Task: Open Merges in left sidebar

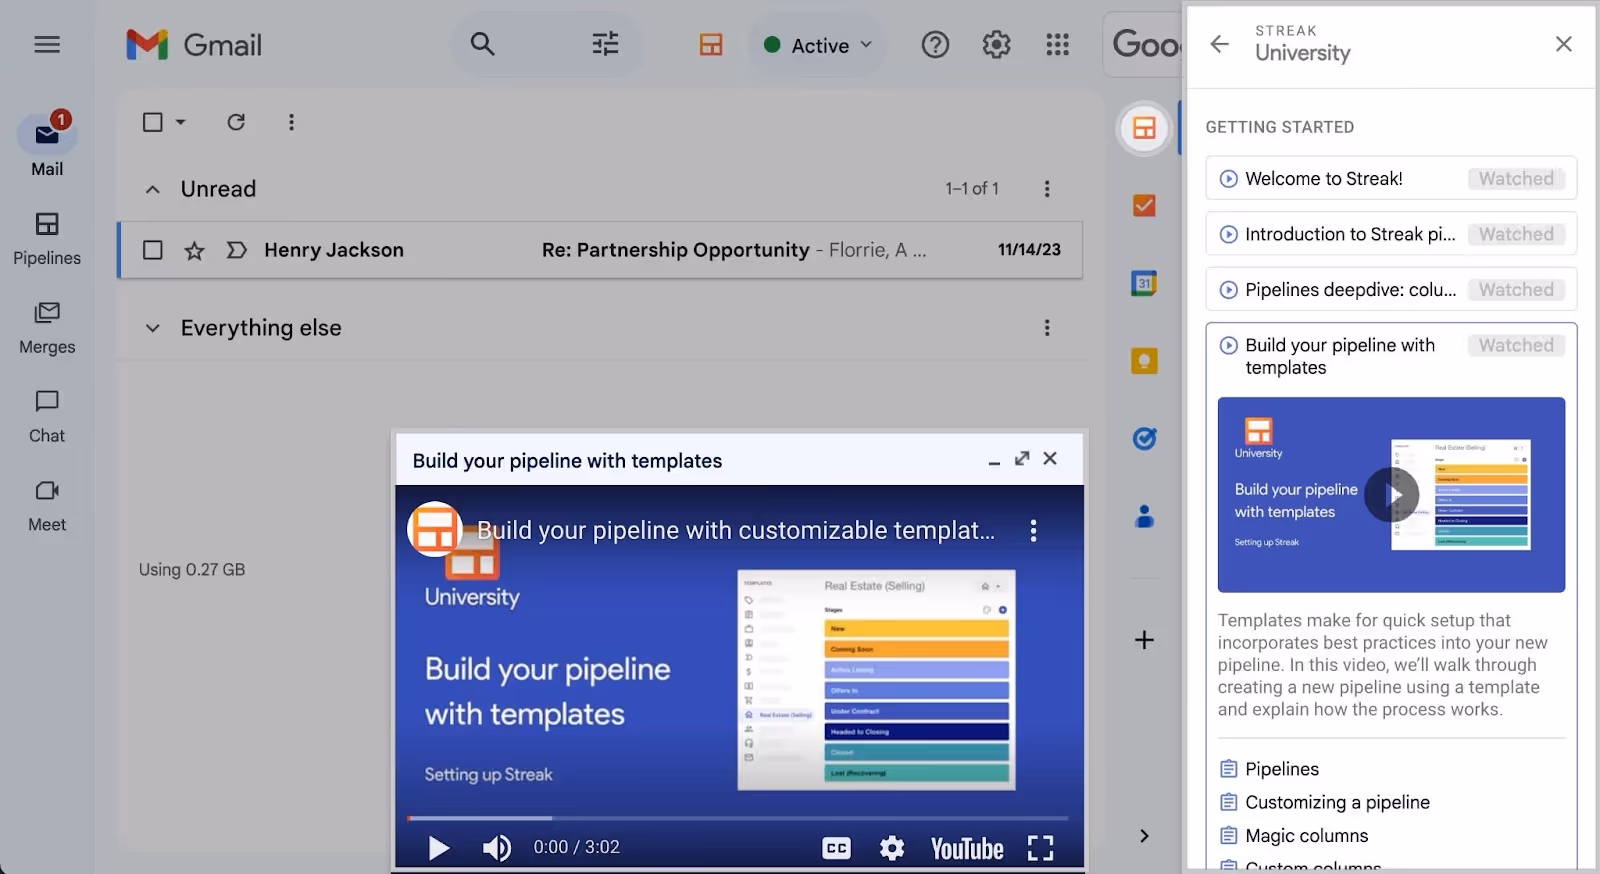Action: [x=47, y=328]
